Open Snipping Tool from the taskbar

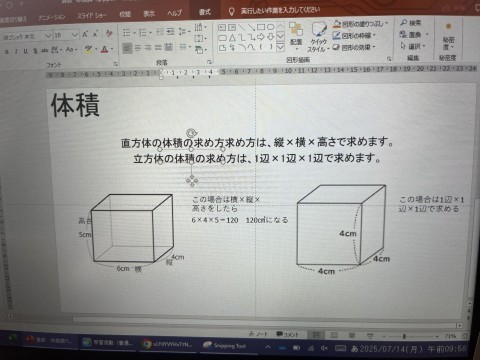(x=224, y=346)
